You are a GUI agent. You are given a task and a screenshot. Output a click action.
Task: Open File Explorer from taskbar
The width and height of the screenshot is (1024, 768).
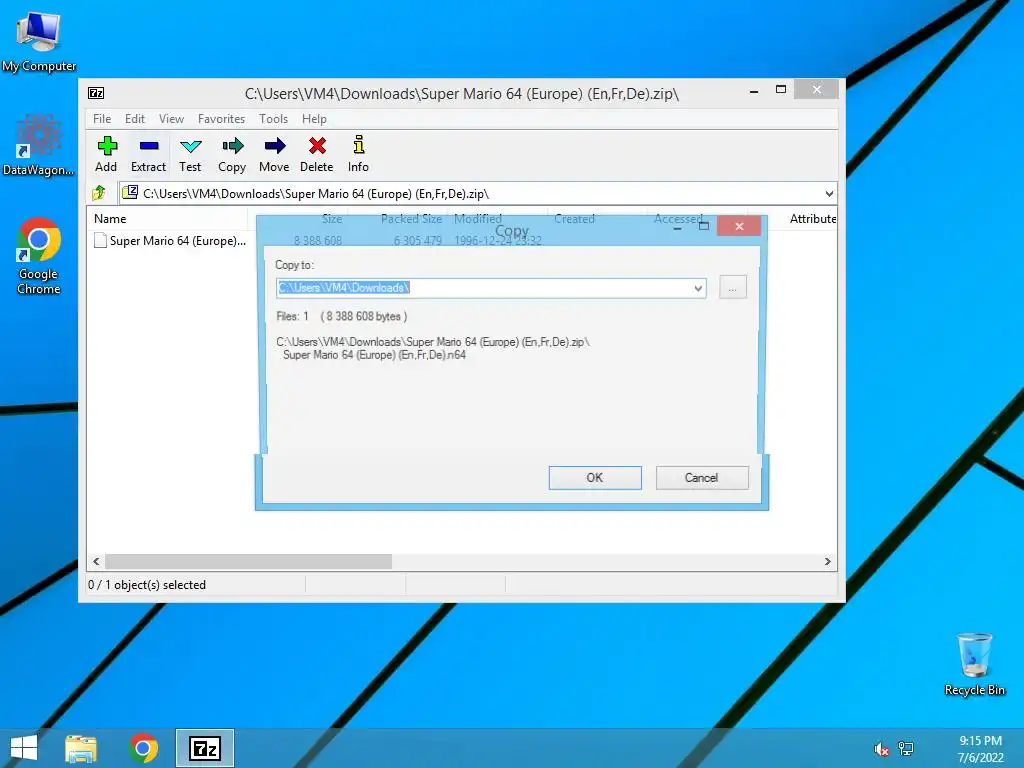tap(81, 748)
